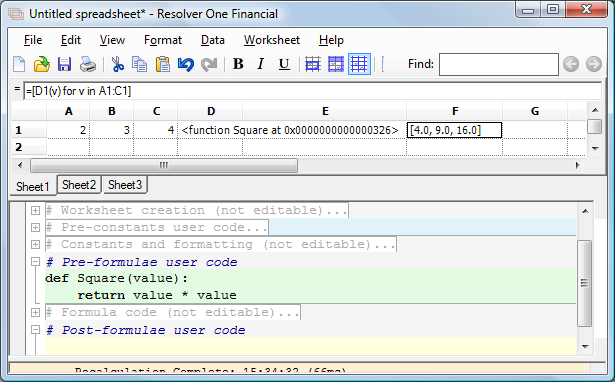The image size is (615, 382).
Task: Click the Print icon
Action: [x=88, y=64]
